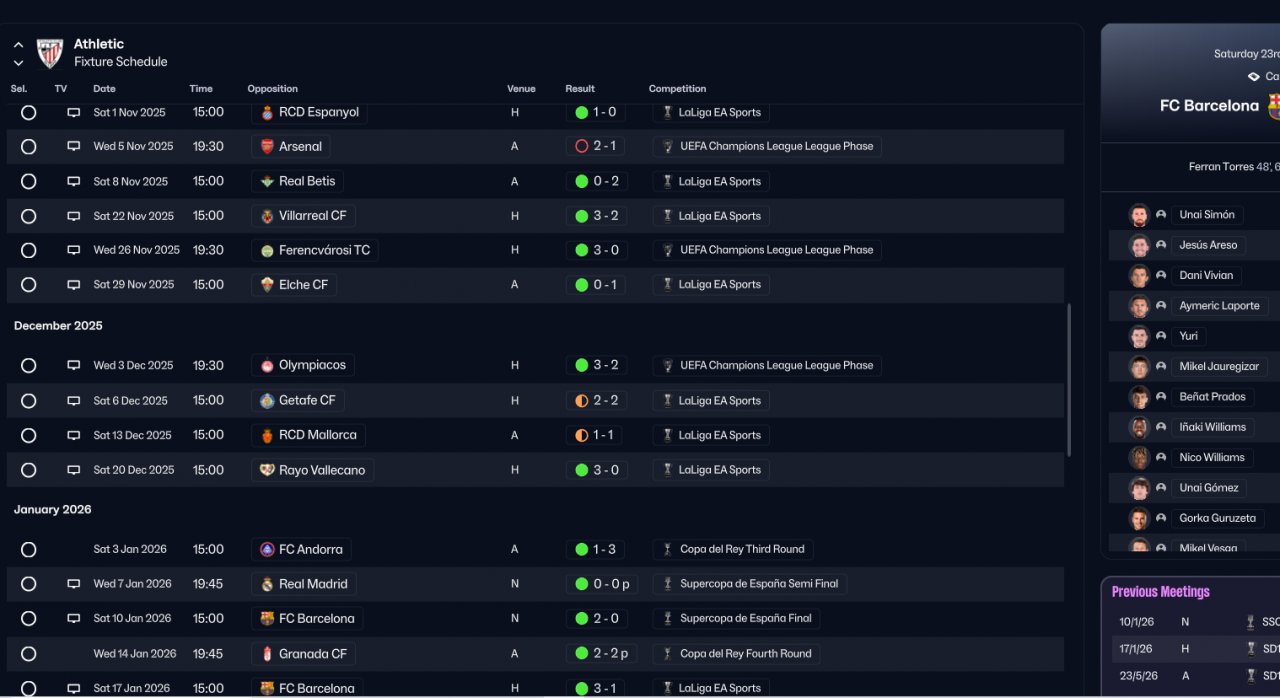Select the FC Andorra fixture radio button
Viewport: 1280px width, 698px height.
pos(28,550)
